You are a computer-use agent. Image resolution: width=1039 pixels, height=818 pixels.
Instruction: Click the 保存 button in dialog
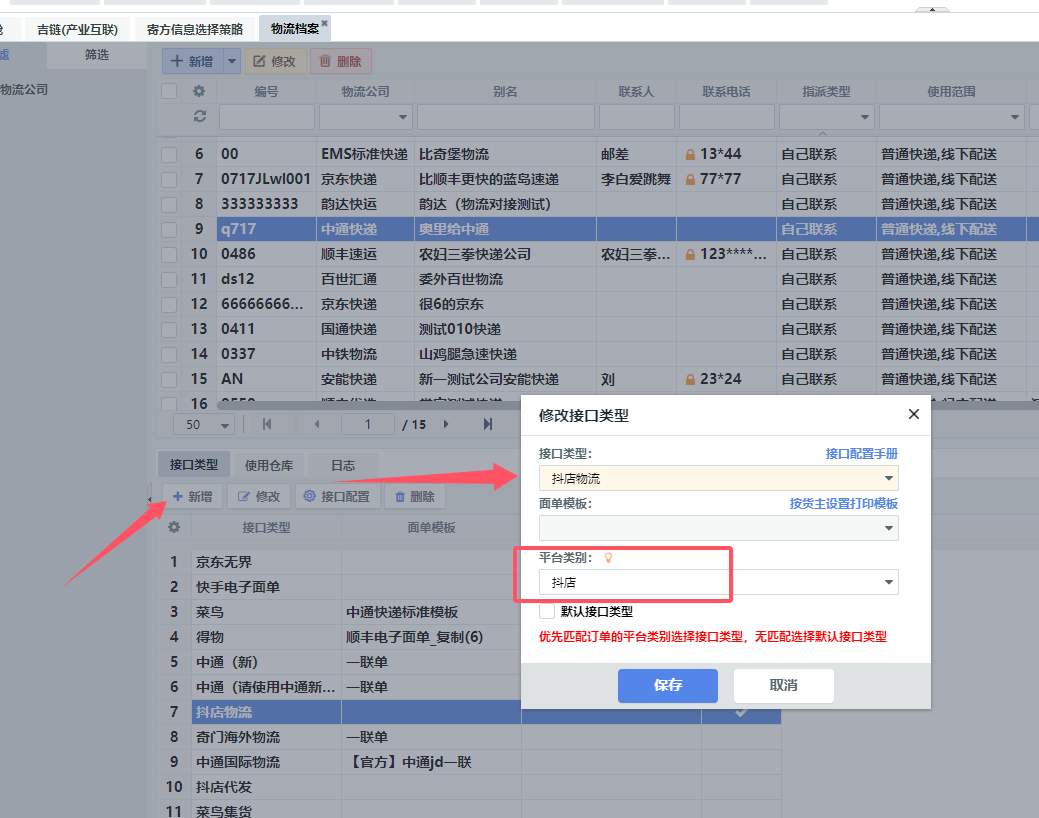coord(667,686)
